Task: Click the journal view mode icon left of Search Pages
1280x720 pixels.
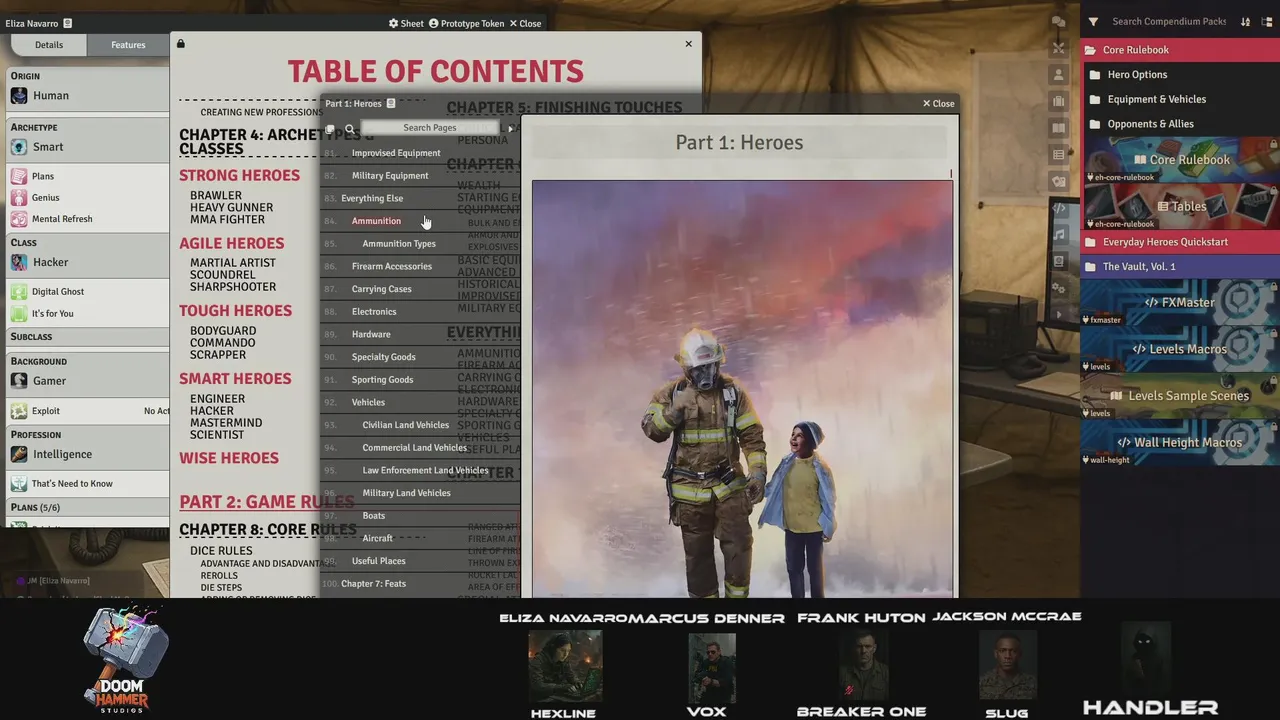Action: [x=330, y=128]
